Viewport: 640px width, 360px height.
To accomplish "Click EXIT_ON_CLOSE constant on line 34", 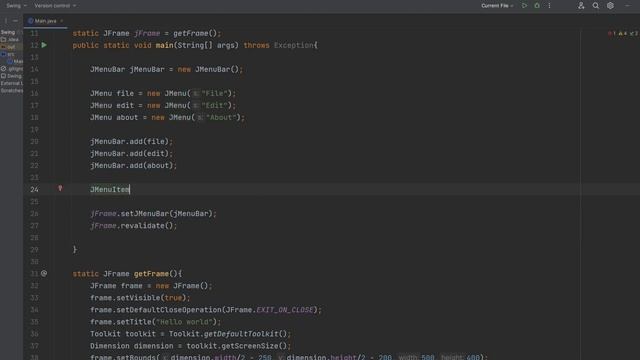I will 284,310.
